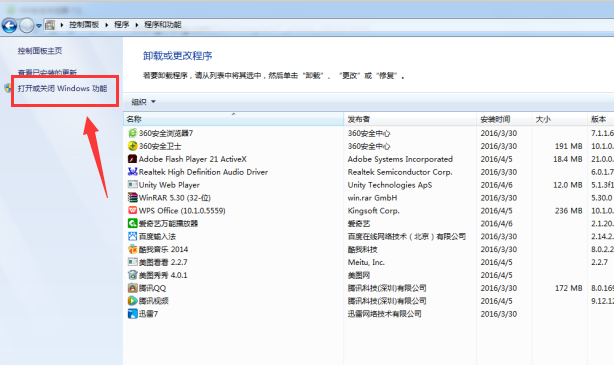
Task: Sort list by 大小 column header
Action: pyautogui.click(x=560, y=119)
